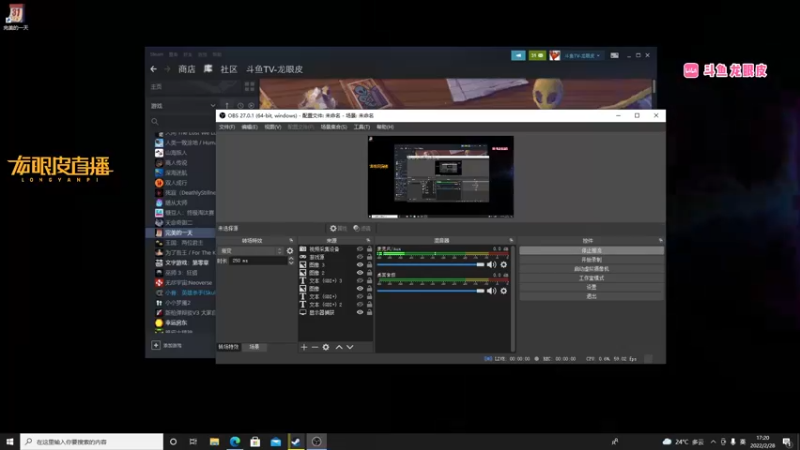Image resolution: width=800 pixels, height=450 pixels.
Task: Switch to the 场景 dock tab
Action: point(254,347)
